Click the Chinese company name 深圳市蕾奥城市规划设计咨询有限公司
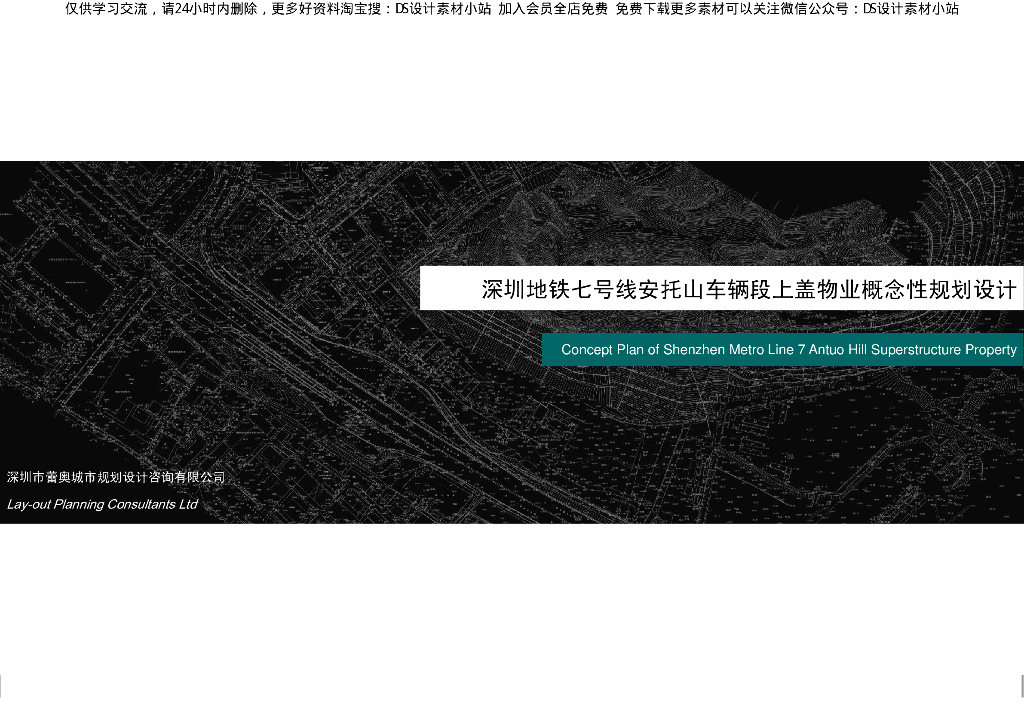This screenshot has width=1024, height=724. point(116,478)
